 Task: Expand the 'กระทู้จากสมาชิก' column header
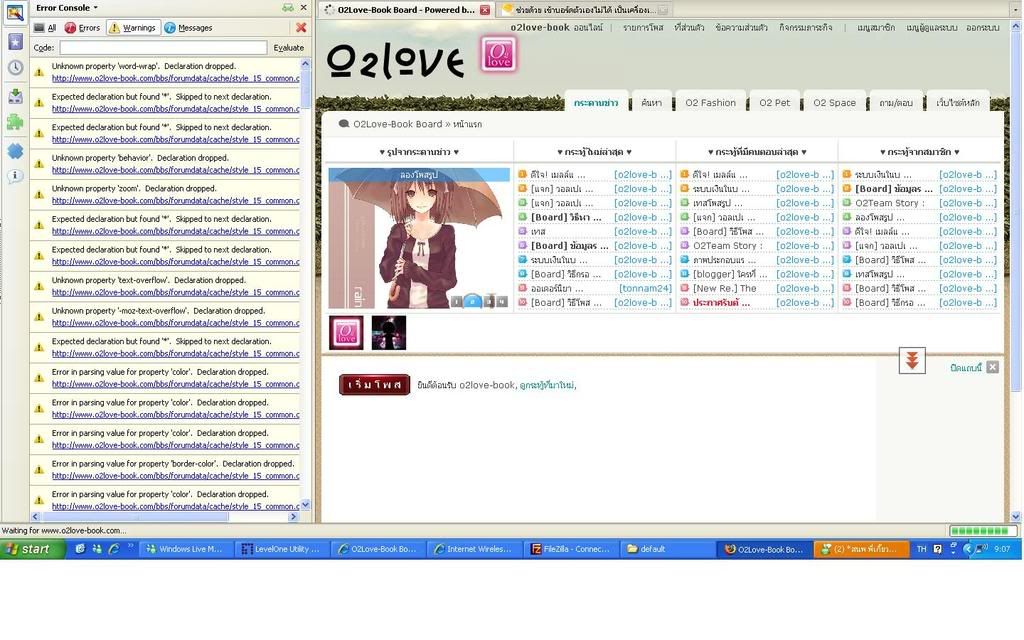pyautogui.click(x=920, y=152)
